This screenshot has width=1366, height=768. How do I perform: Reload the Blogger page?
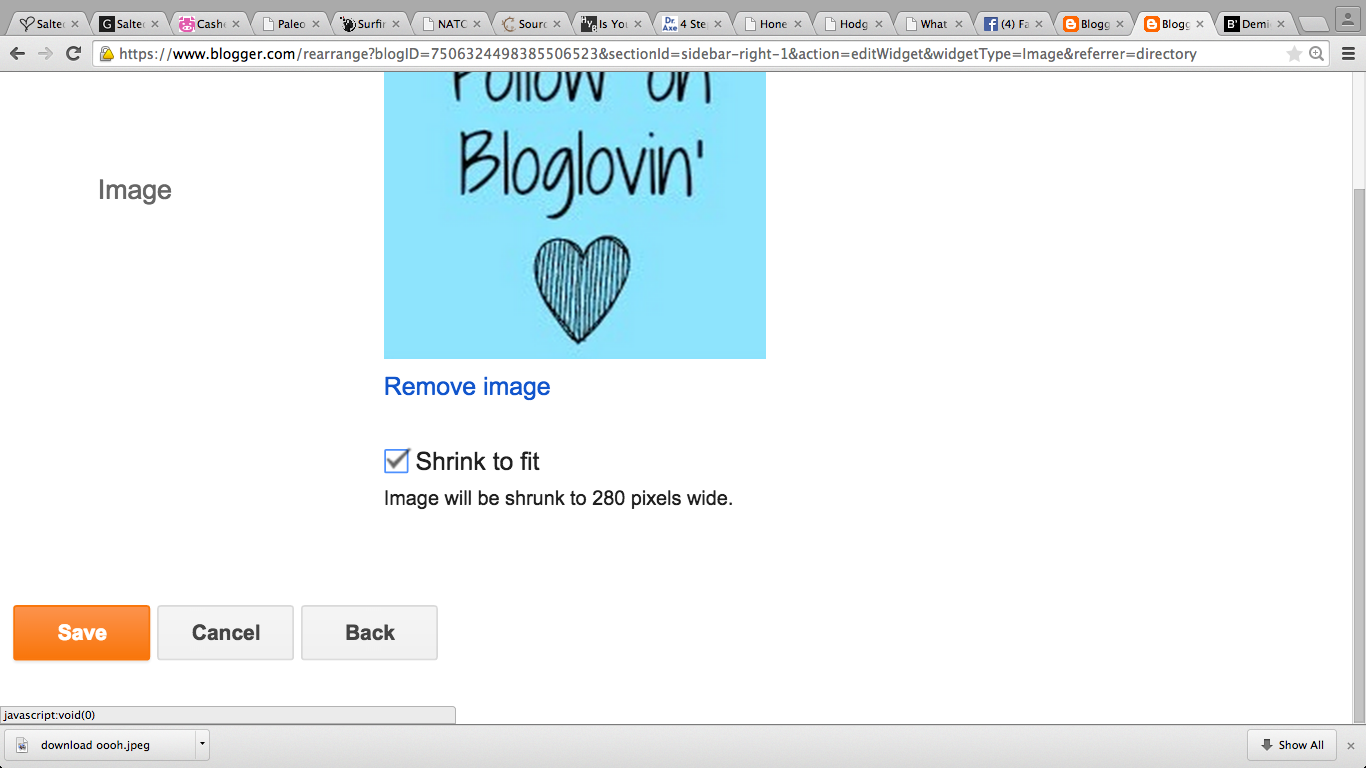coord(73,54)
